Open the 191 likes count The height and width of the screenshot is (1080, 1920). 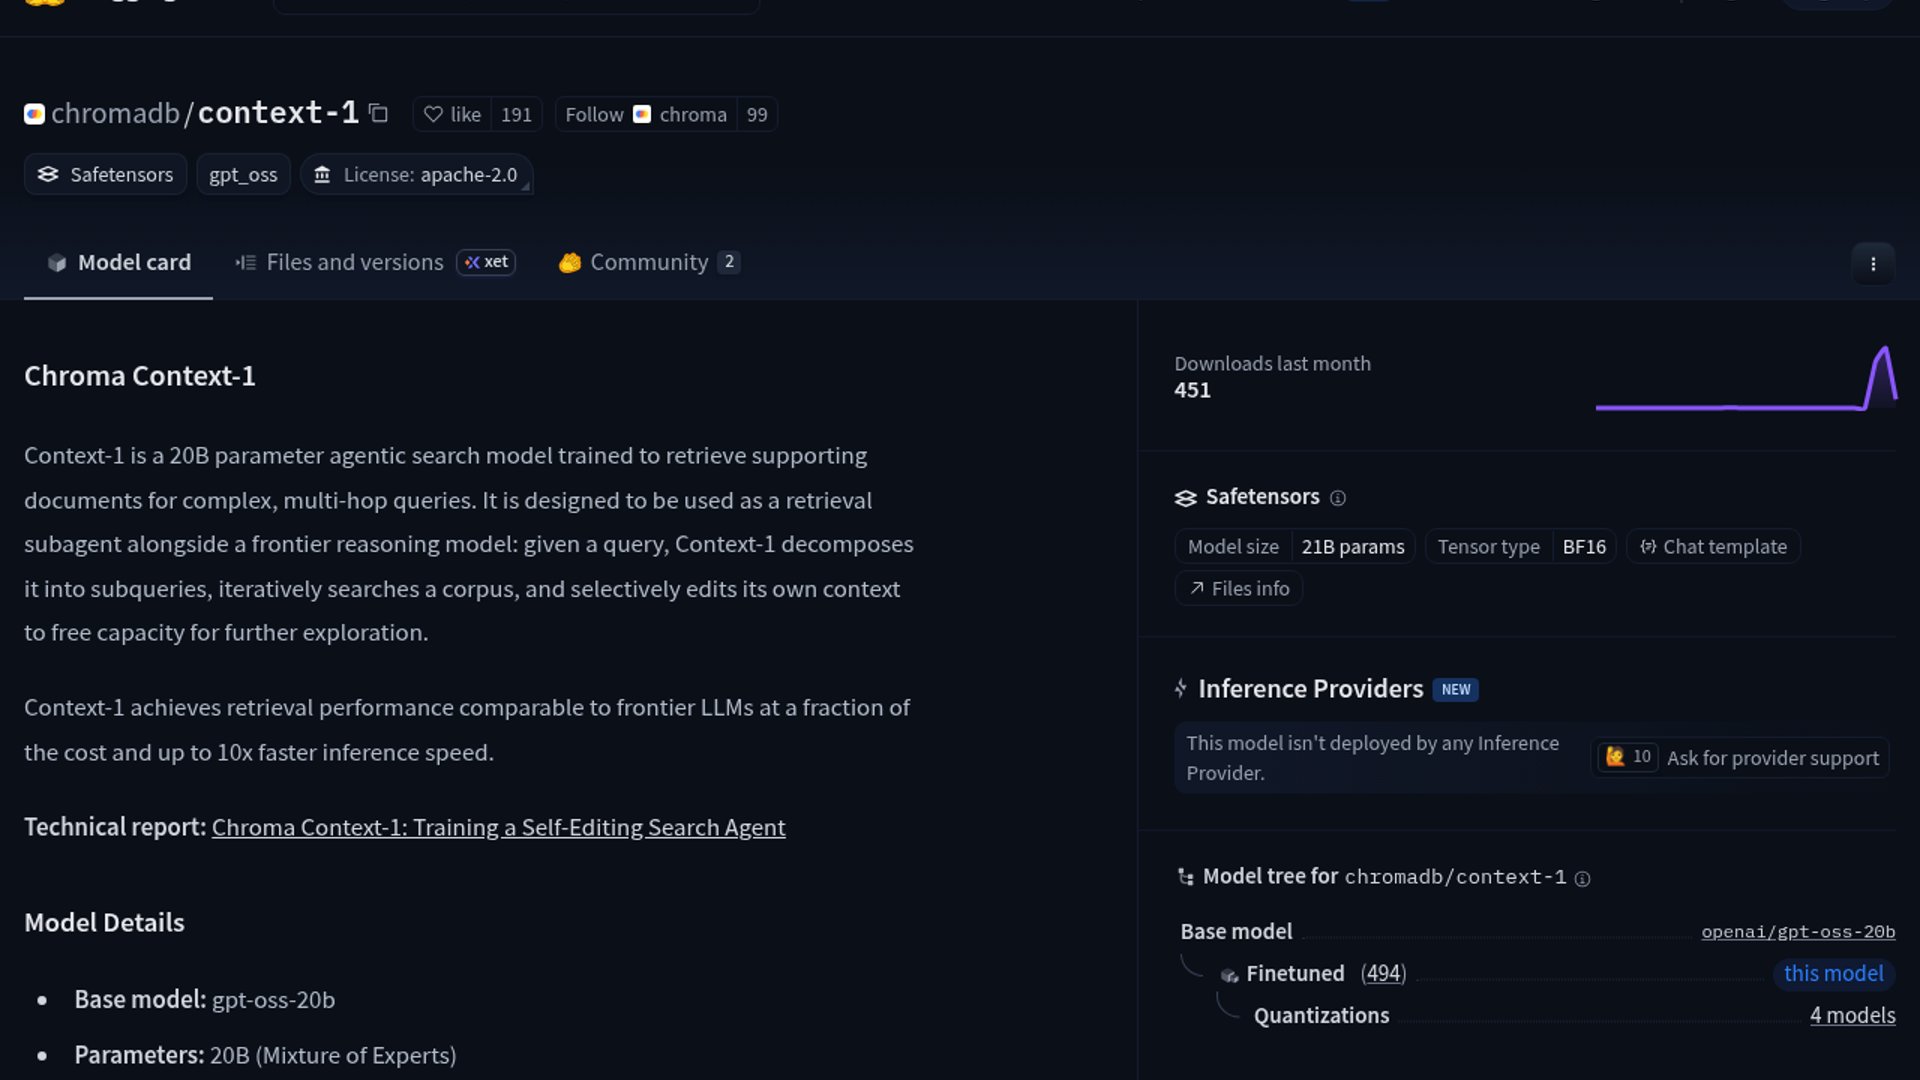pyautogui.click(x=516, y=115)
